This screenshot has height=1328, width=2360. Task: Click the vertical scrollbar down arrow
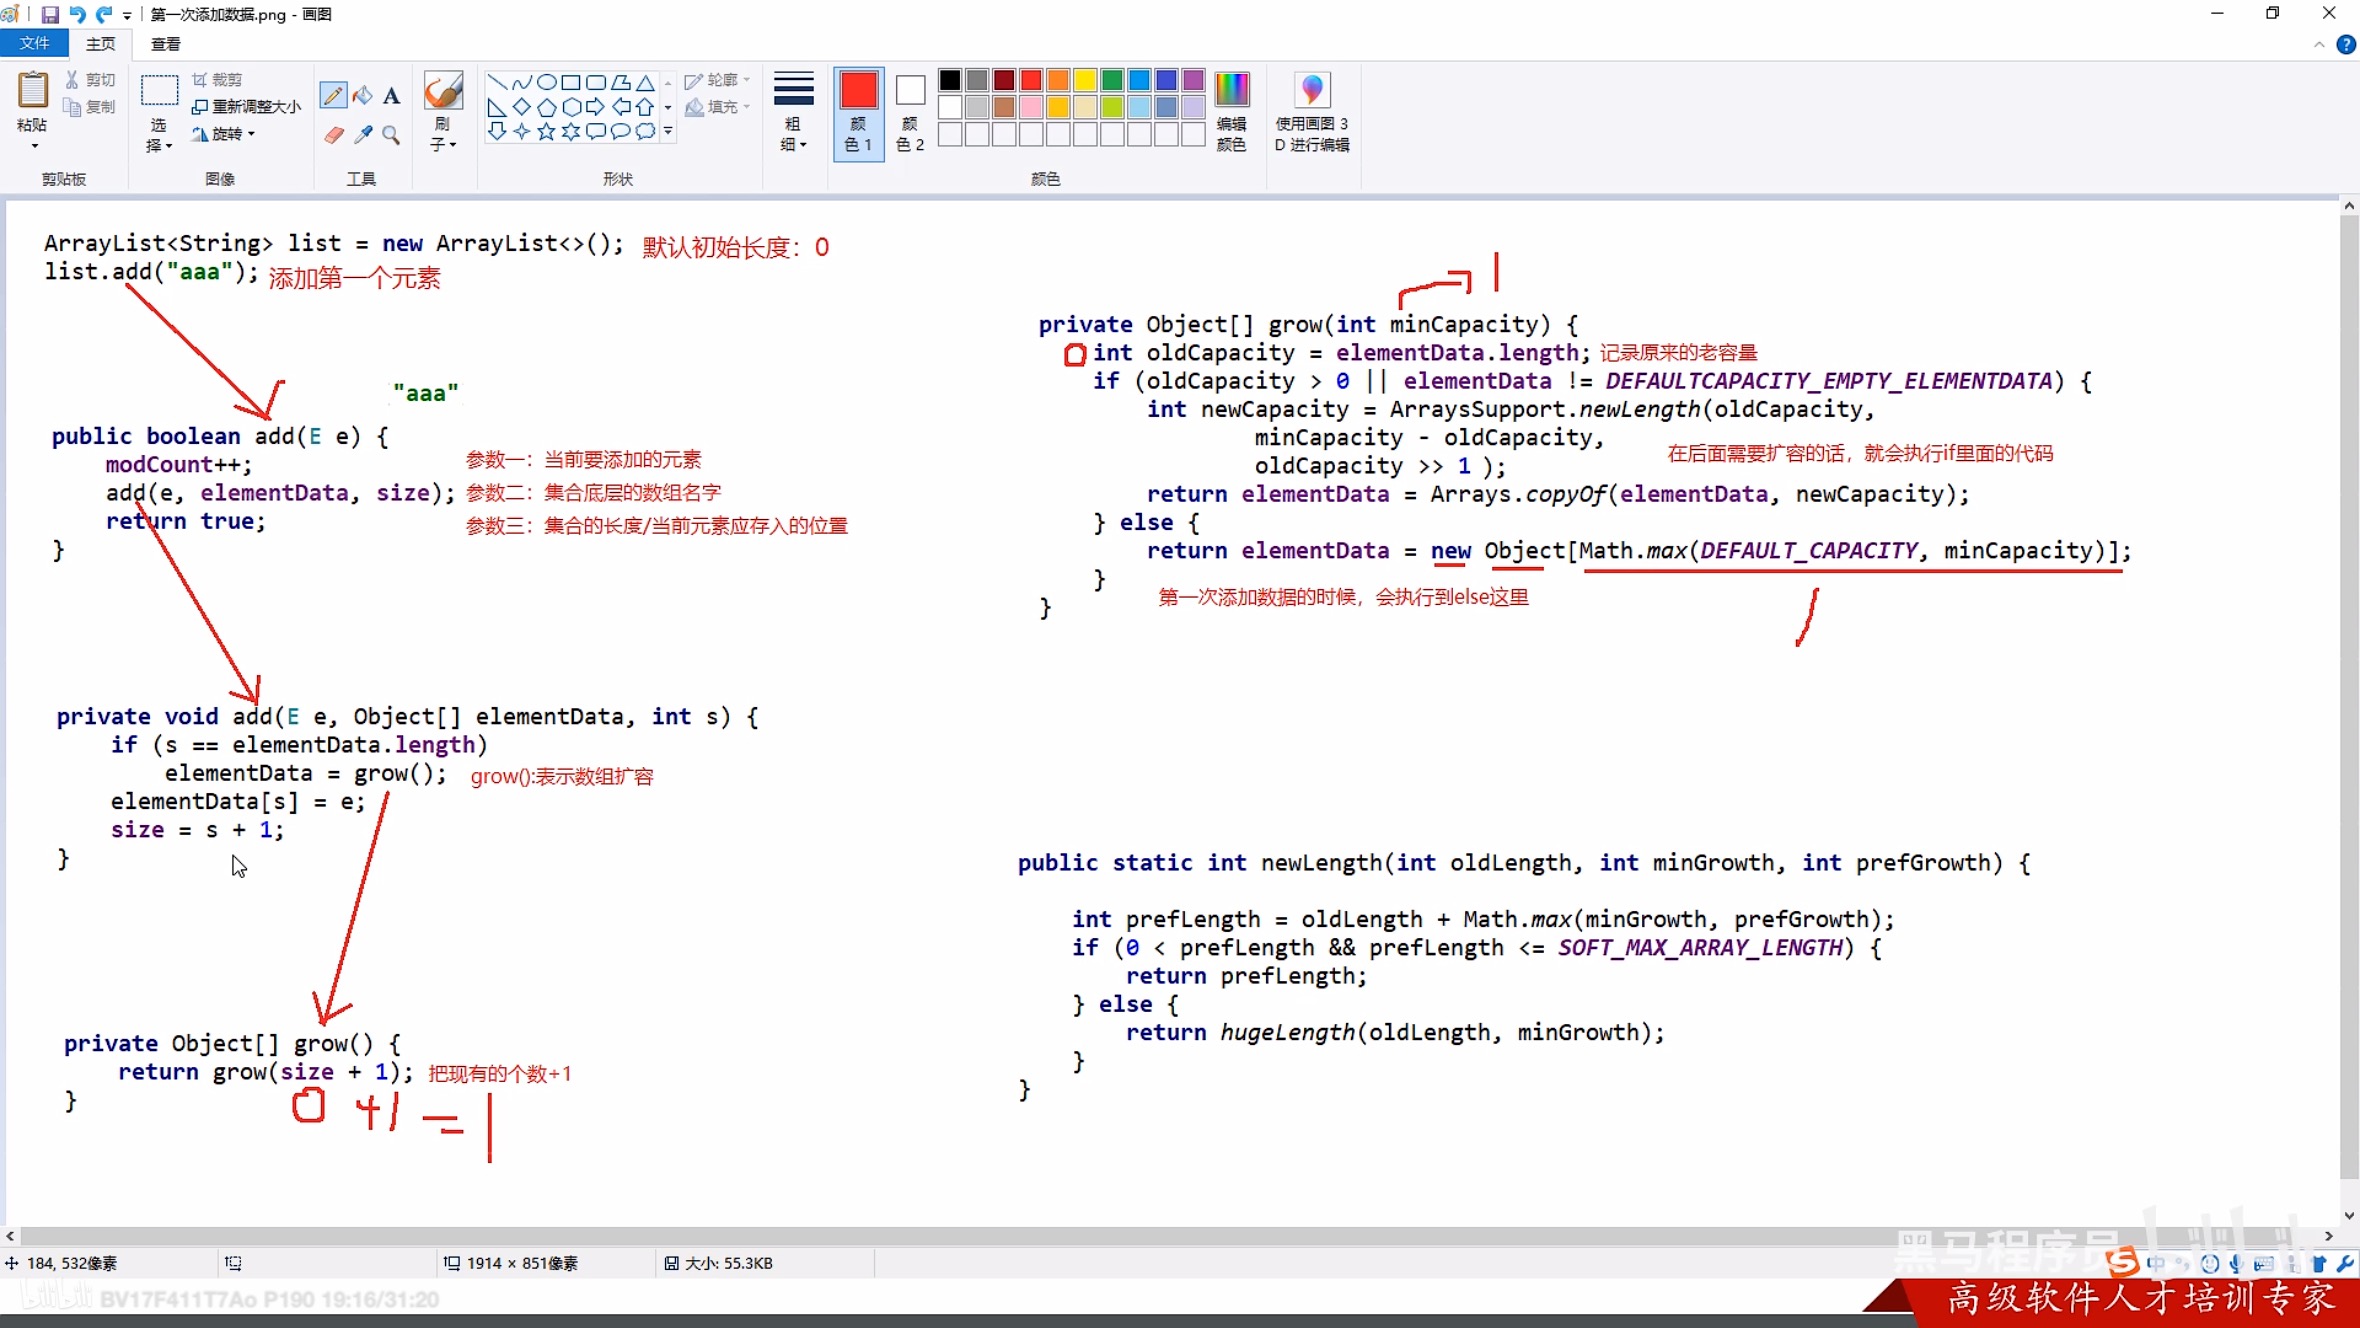[x=2349, y=1215]
